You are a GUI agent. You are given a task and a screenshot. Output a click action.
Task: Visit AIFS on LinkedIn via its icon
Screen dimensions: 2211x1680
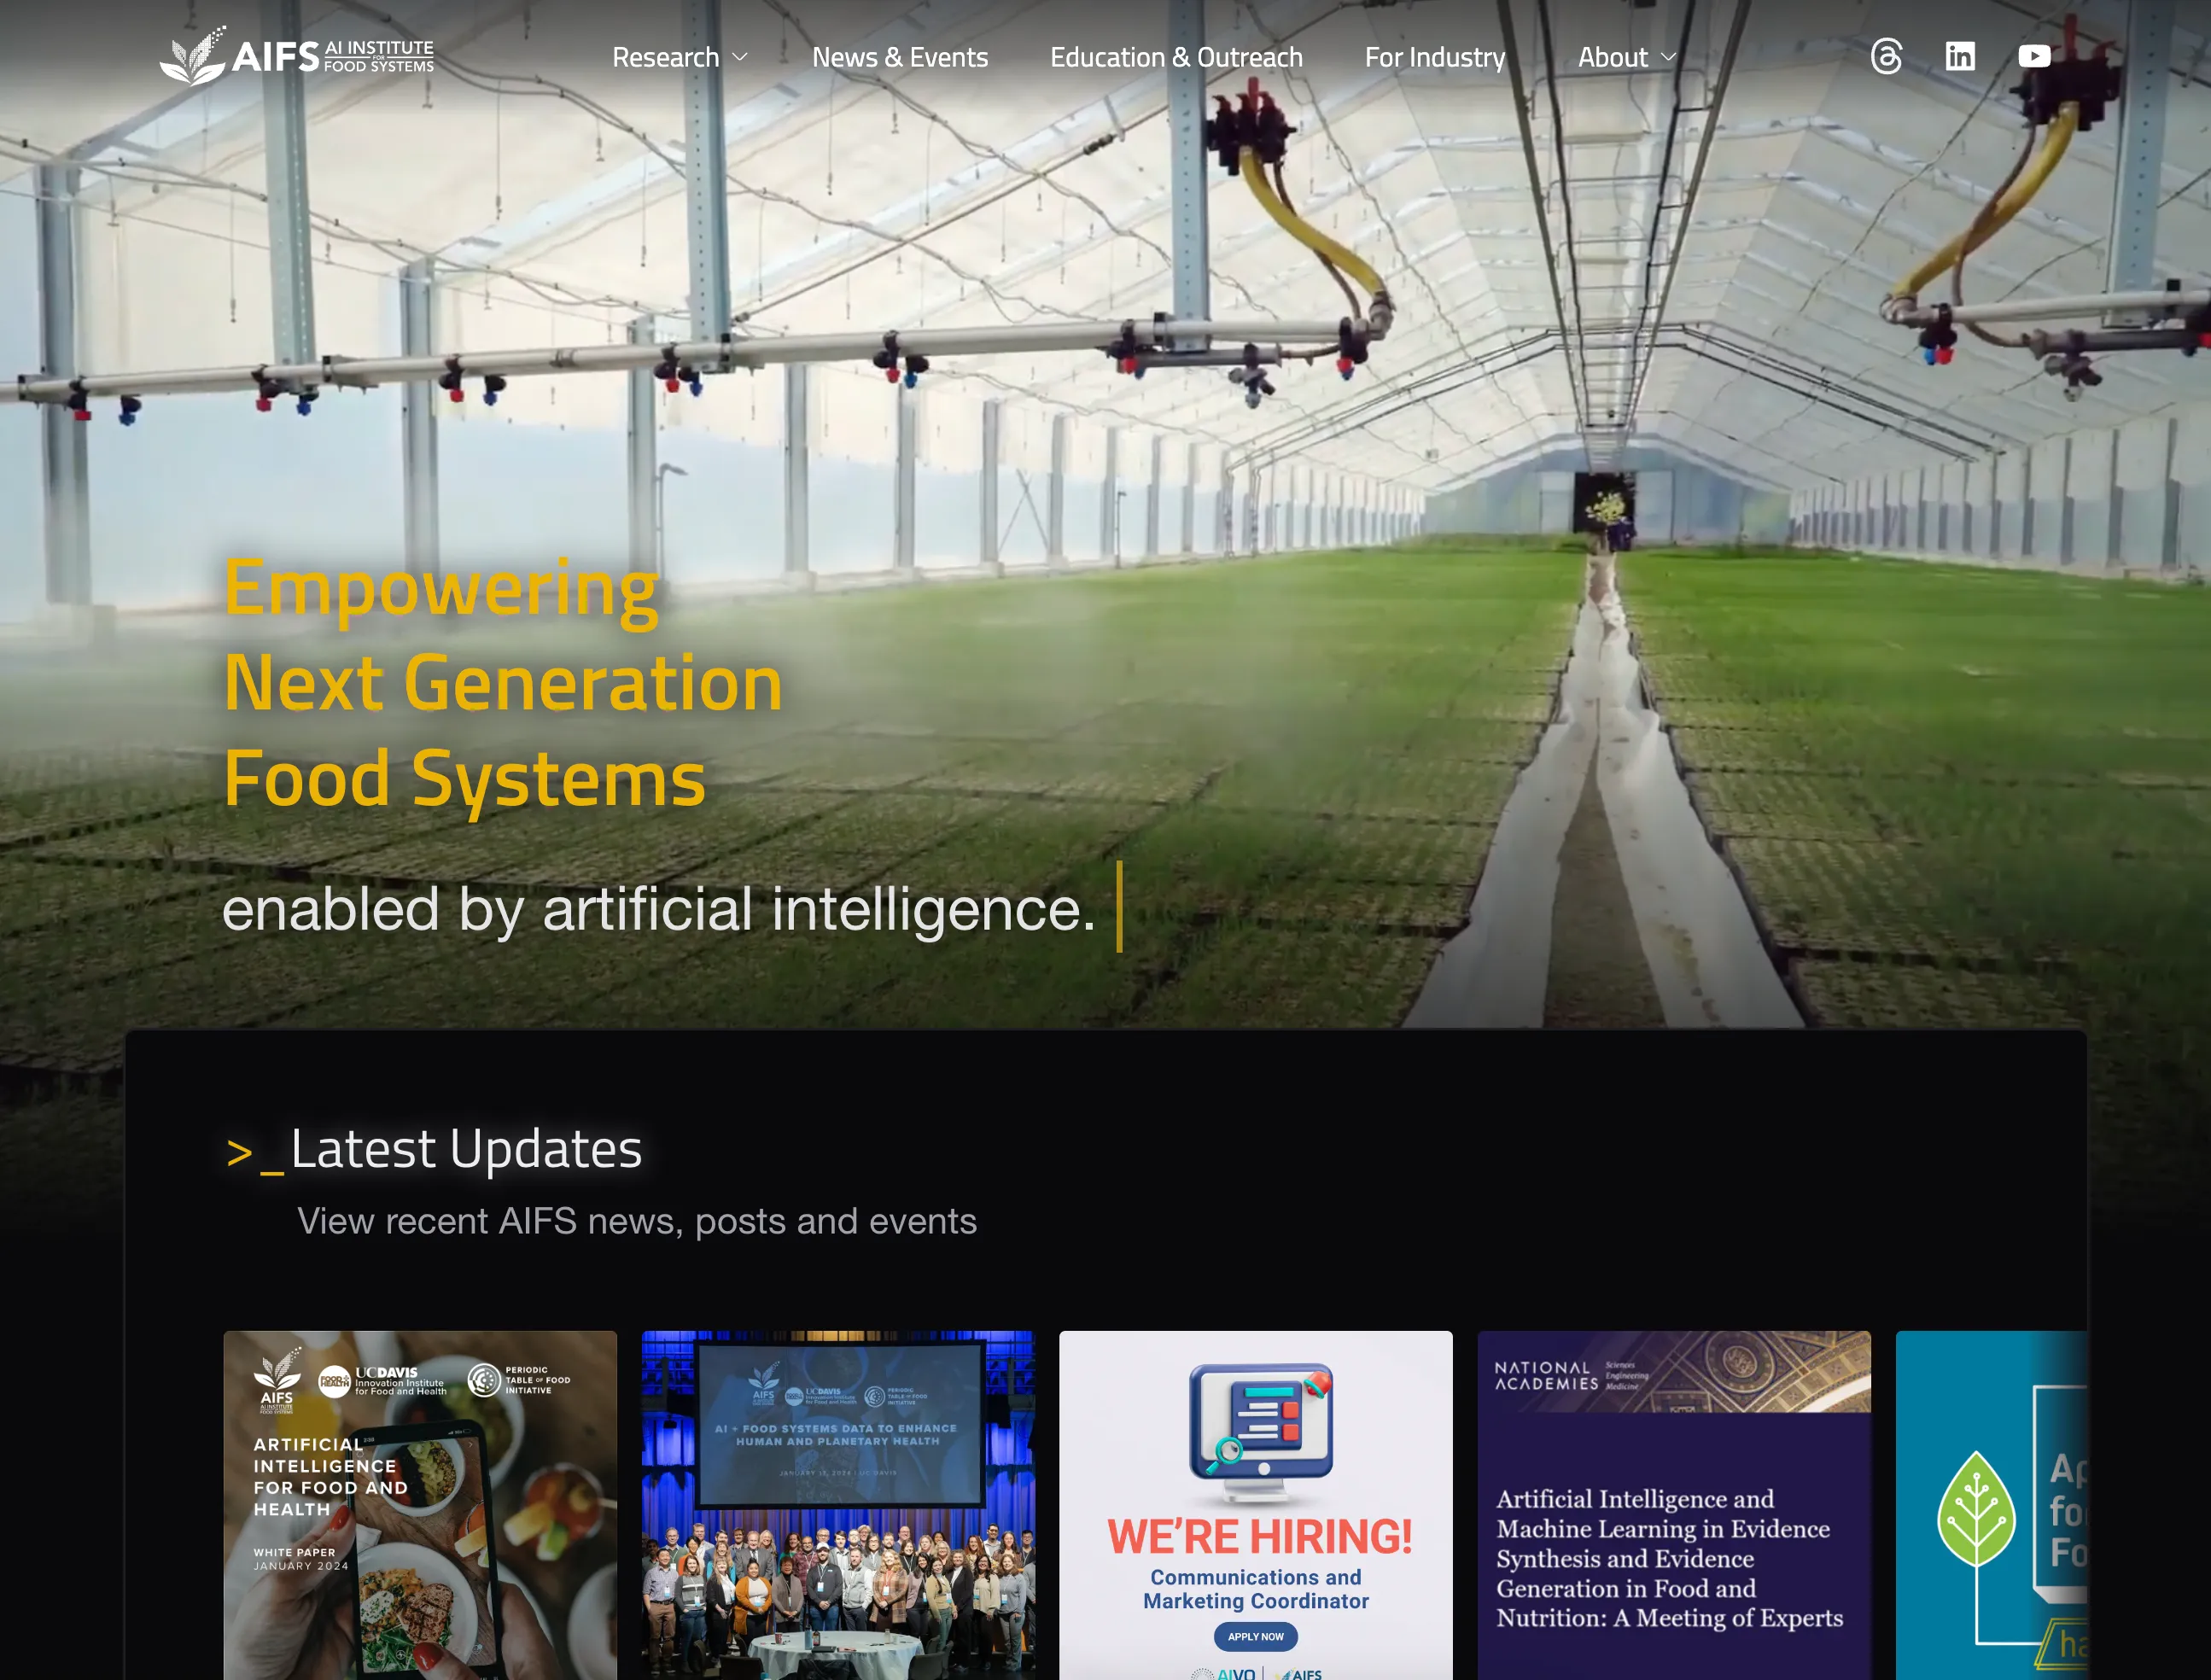coord(1960,57)
